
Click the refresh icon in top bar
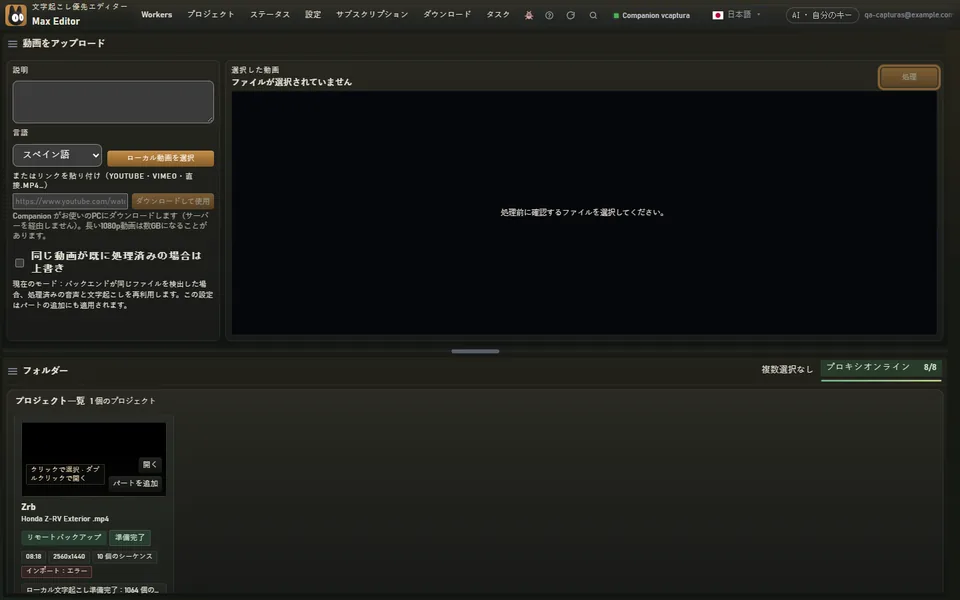click(571, 15)
